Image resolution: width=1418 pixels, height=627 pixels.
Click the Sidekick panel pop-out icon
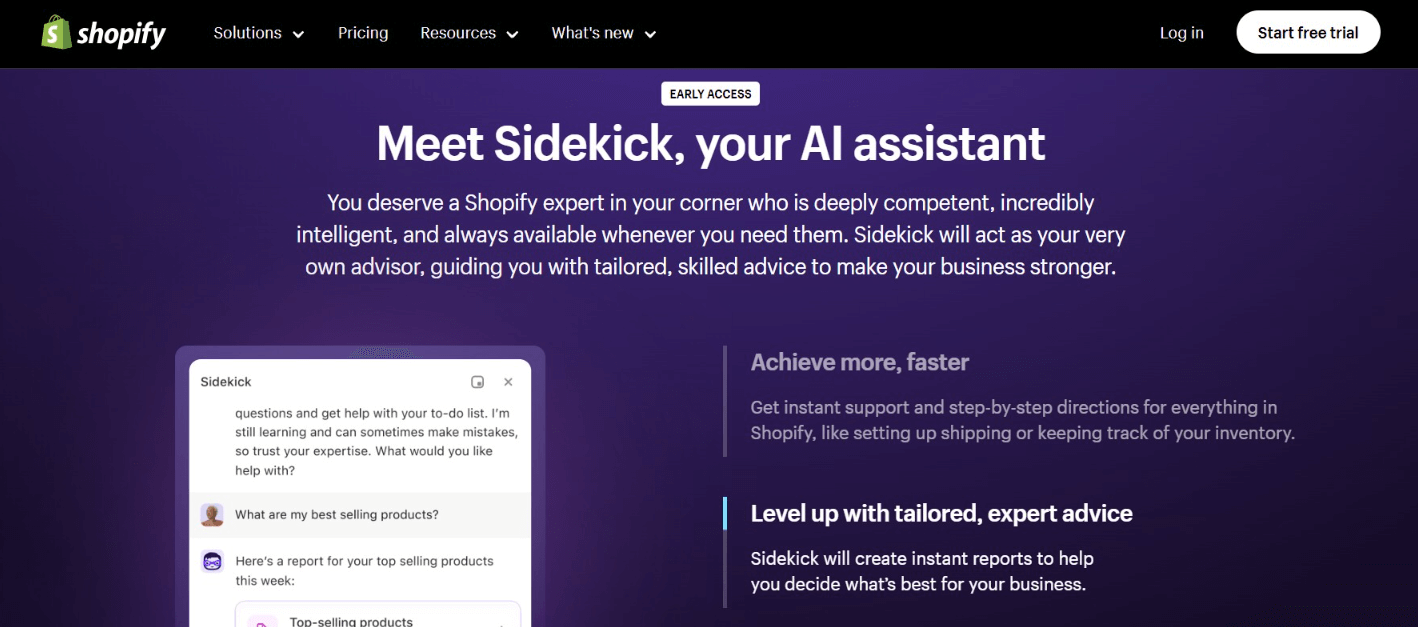pyautogui.click(x=477, y=382)
